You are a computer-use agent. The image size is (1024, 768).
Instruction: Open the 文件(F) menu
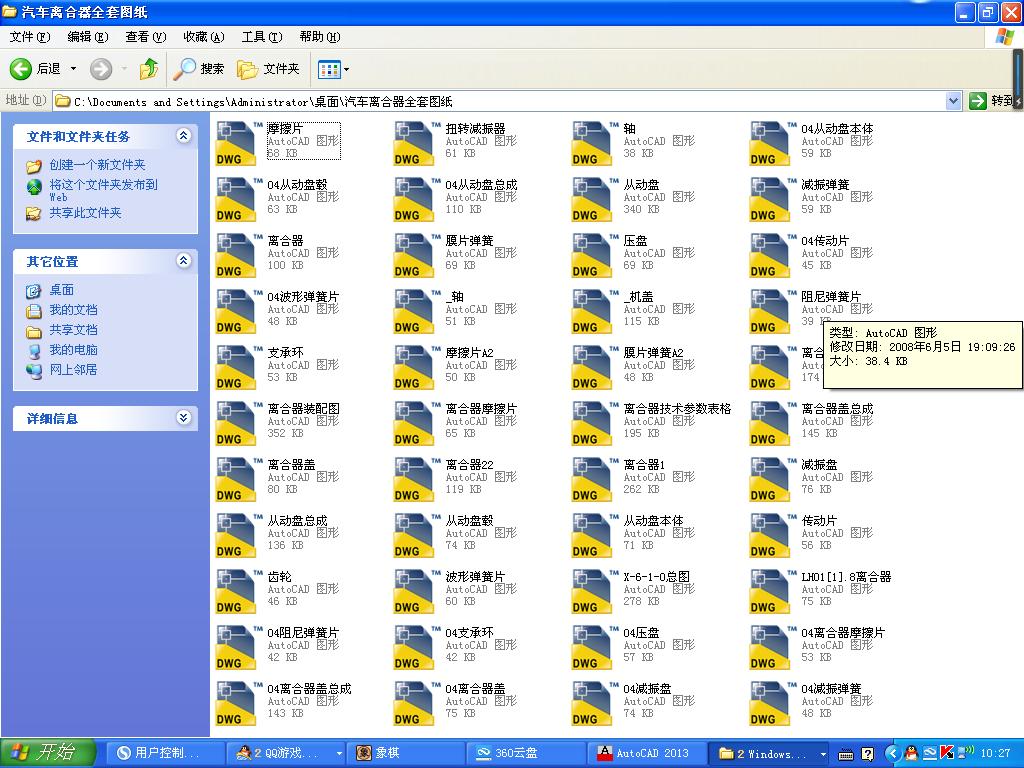(x=29, y=37)
